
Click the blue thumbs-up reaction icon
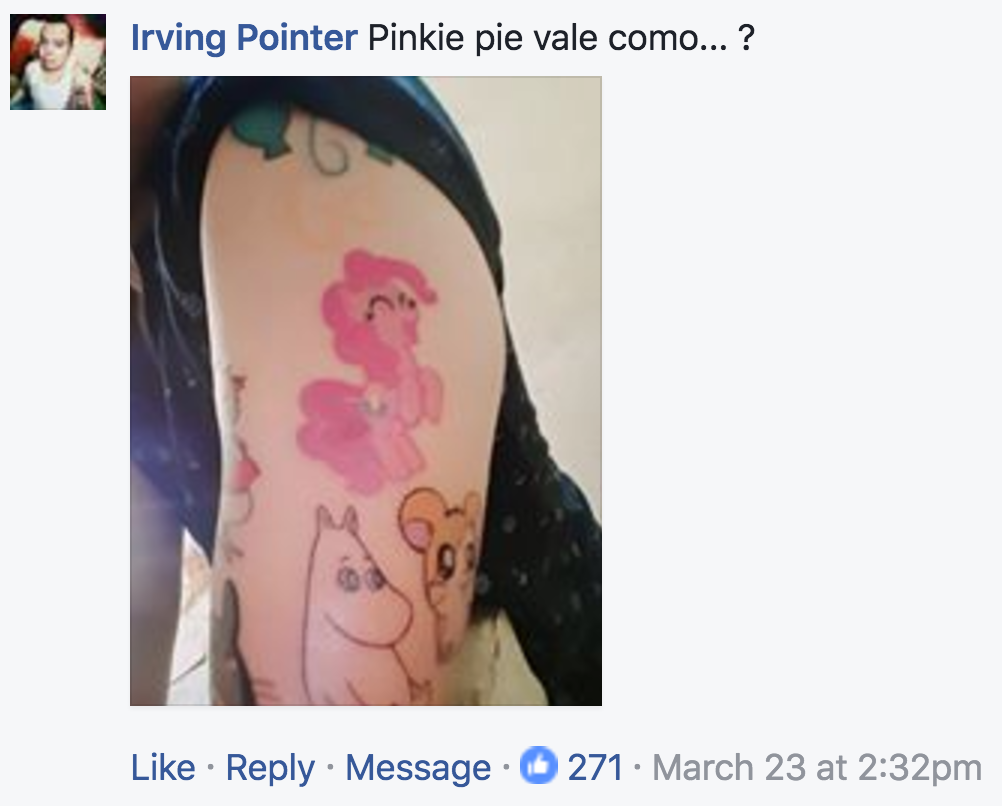coord(538,767)
